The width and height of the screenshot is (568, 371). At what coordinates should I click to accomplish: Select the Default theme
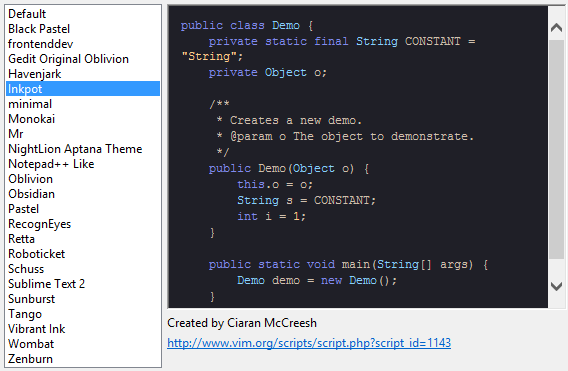(x=83, y=14)
